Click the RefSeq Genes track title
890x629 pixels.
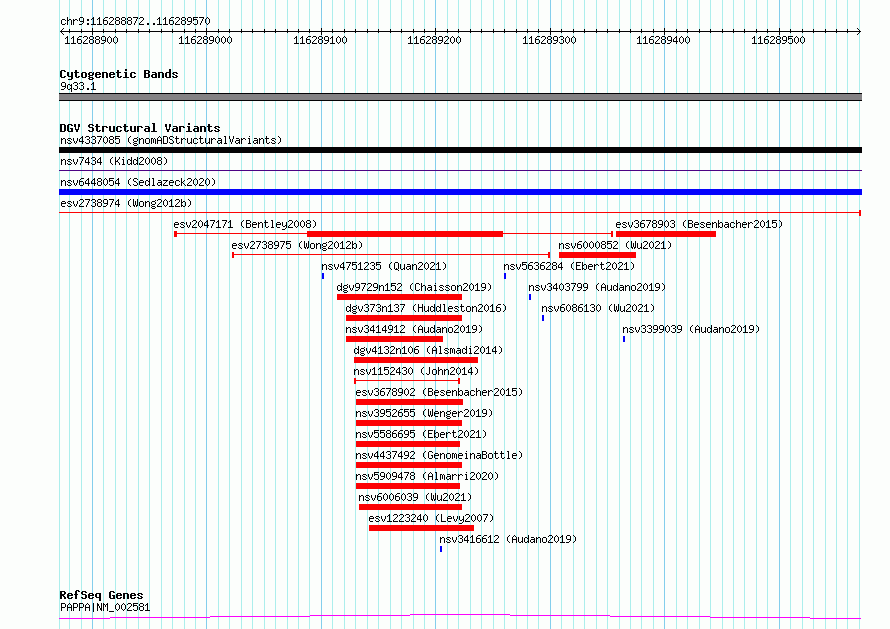[x=101, y=595]
